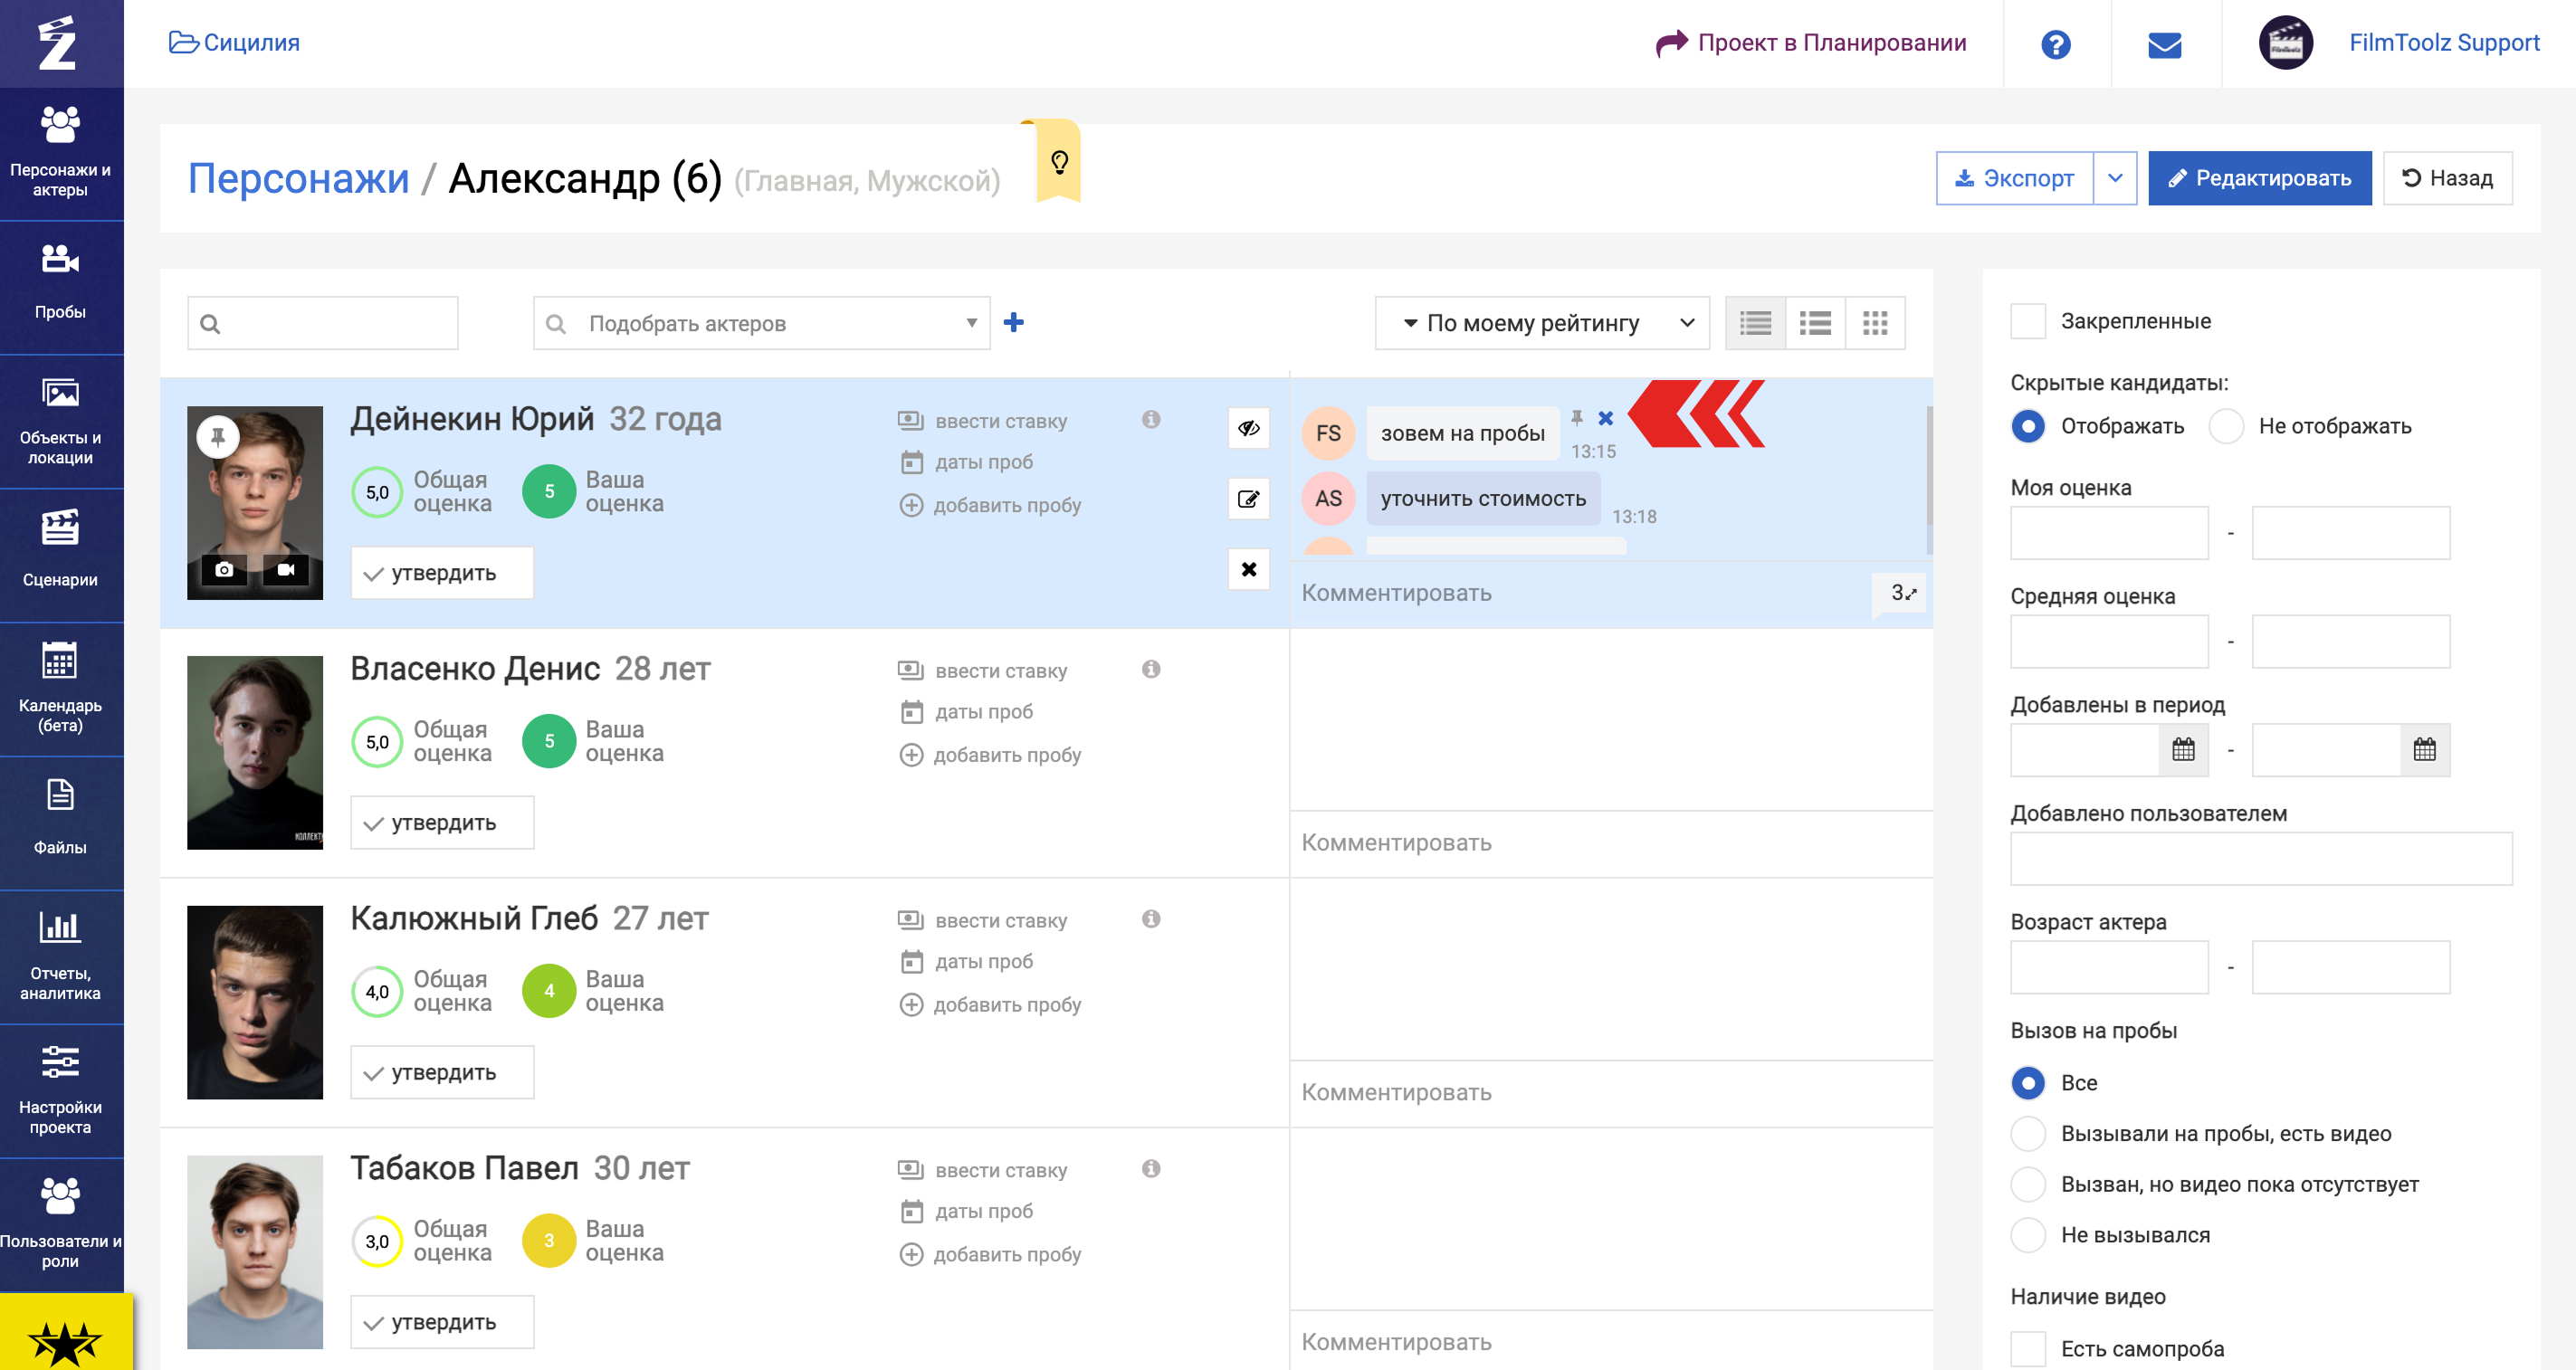2576x1370 pixels.
Task: Open the 'Подобрать актеров' combo box
Action: tap(761, 323)
